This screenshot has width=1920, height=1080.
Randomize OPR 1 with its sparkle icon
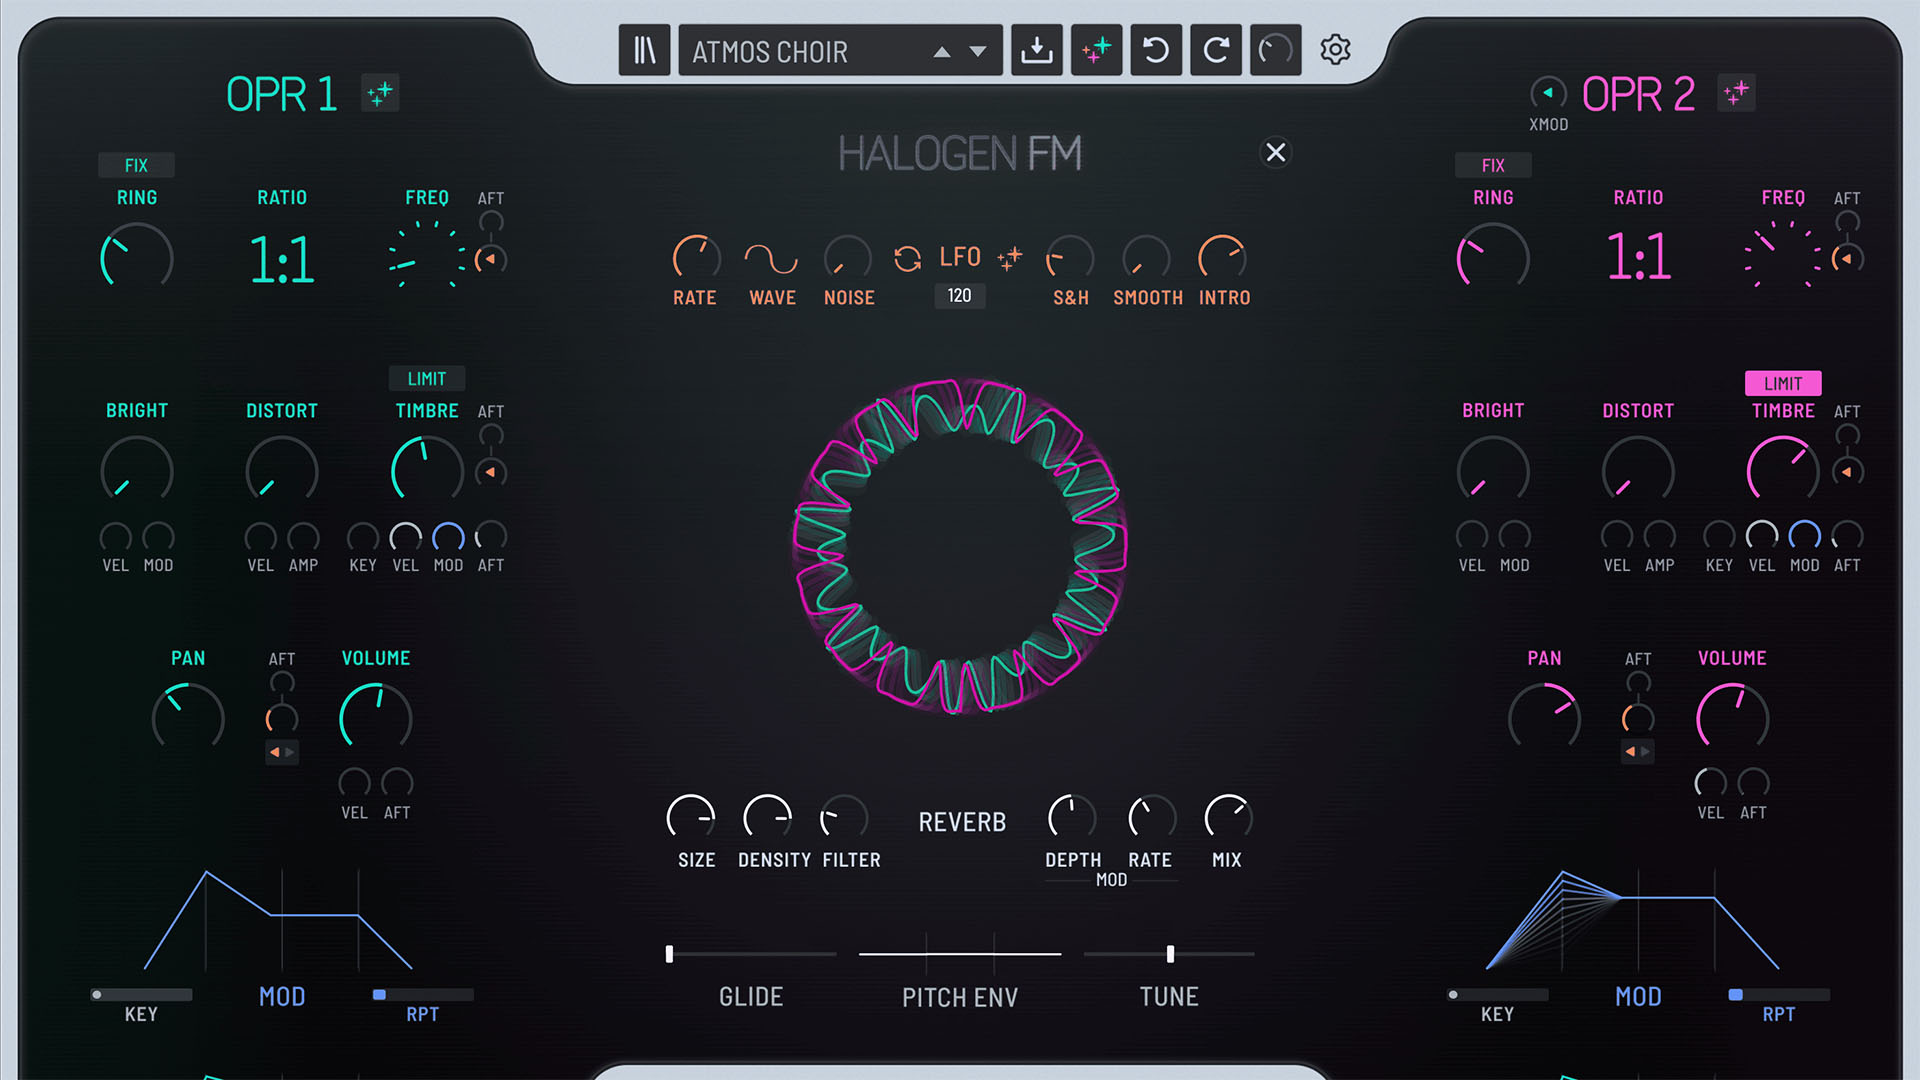[x=380, y=94]
